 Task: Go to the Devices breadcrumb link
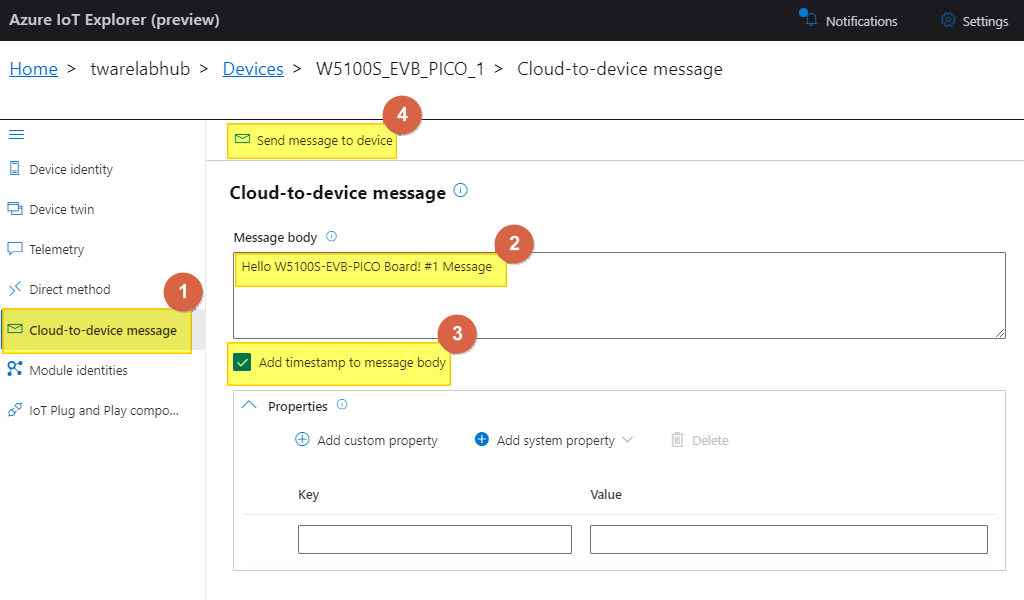pyautogui.click(x=253, y=69)
